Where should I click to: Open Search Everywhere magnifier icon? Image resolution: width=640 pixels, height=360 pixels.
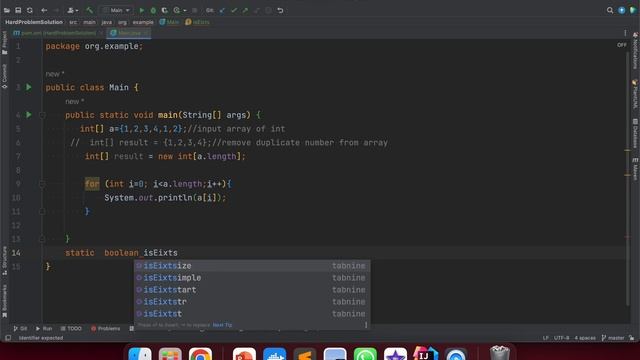(610, 10)
